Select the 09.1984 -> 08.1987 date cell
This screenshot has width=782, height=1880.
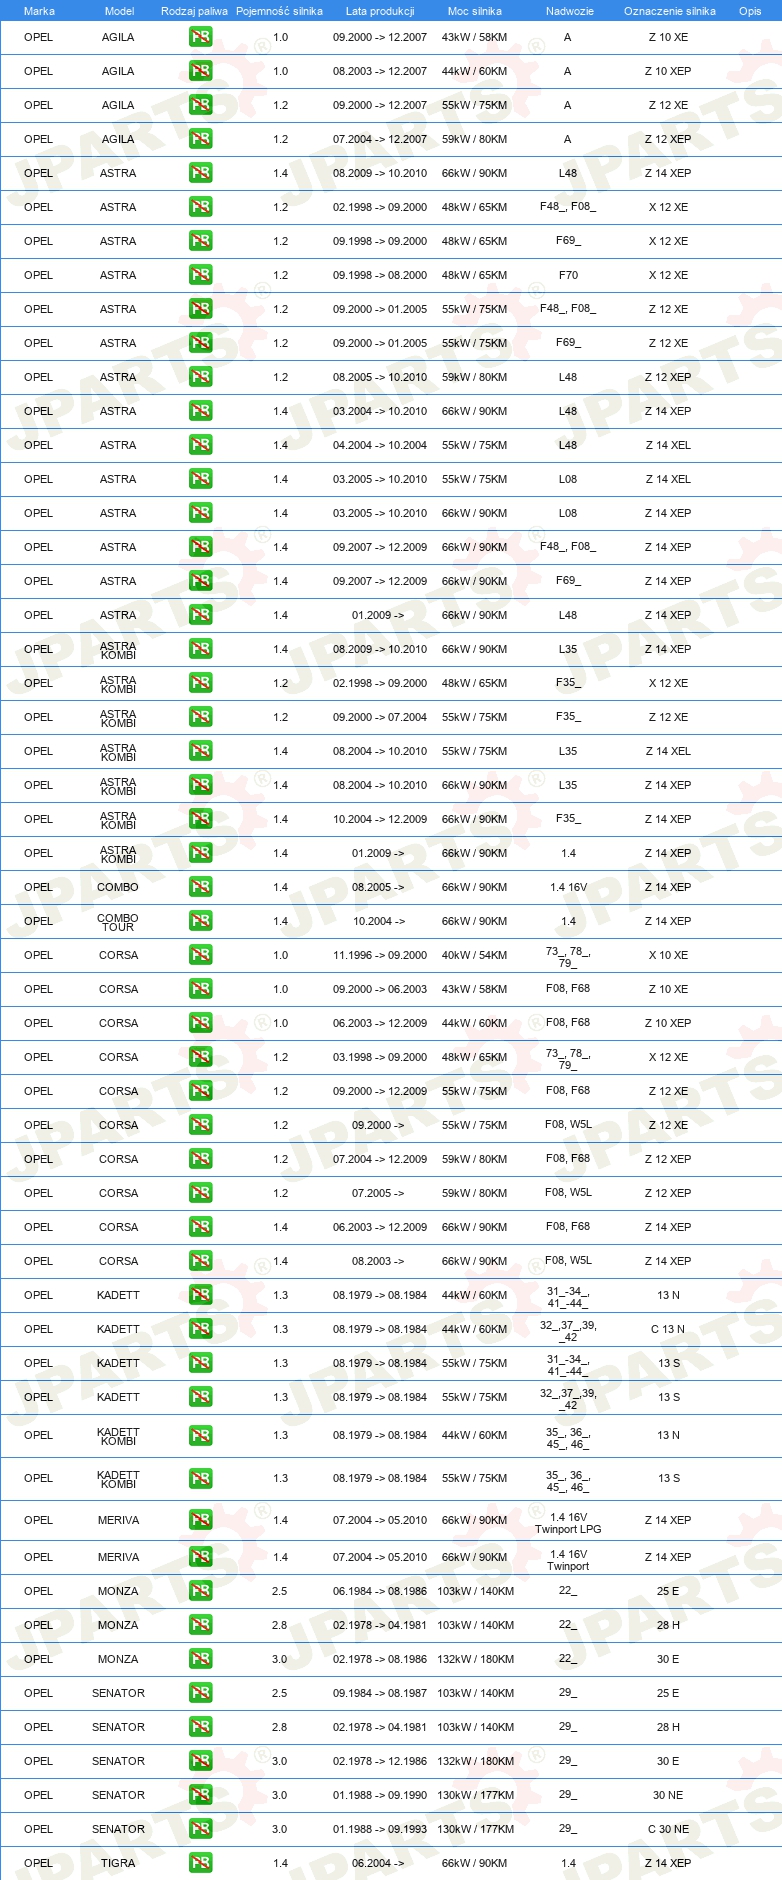click(x=380, y=1693)
